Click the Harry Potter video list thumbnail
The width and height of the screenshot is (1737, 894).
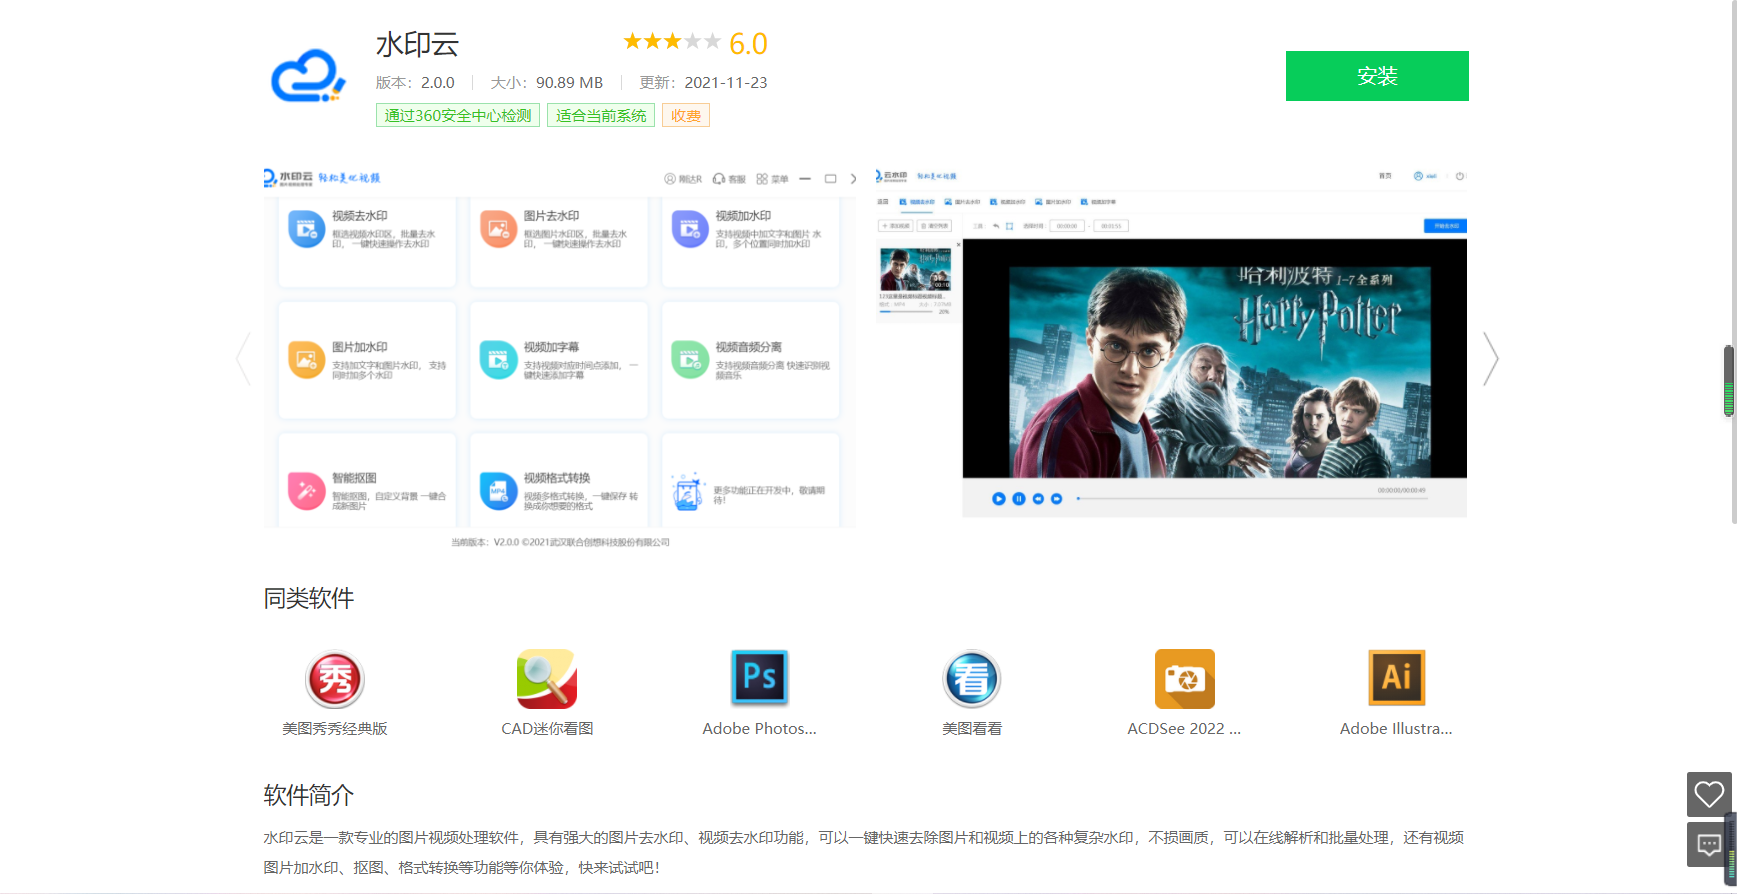pos(915,269)
